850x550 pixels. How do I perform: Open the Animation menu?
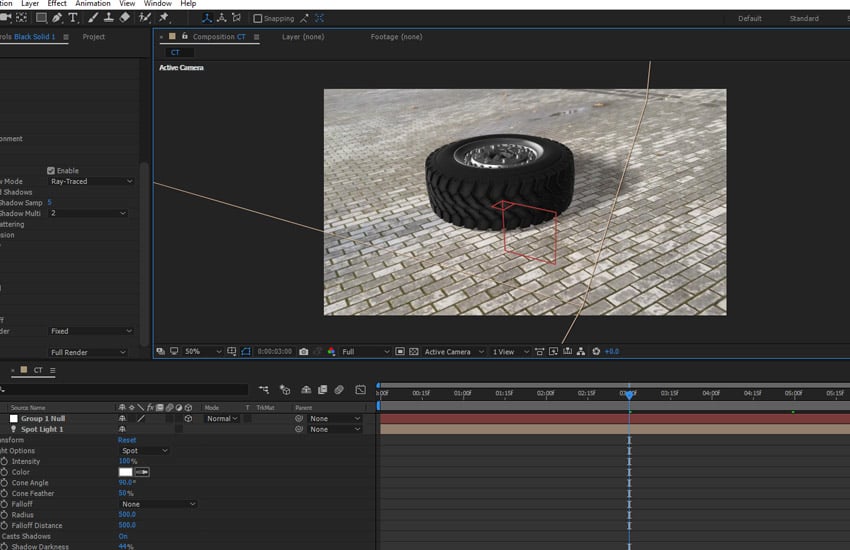pos(93,4)
